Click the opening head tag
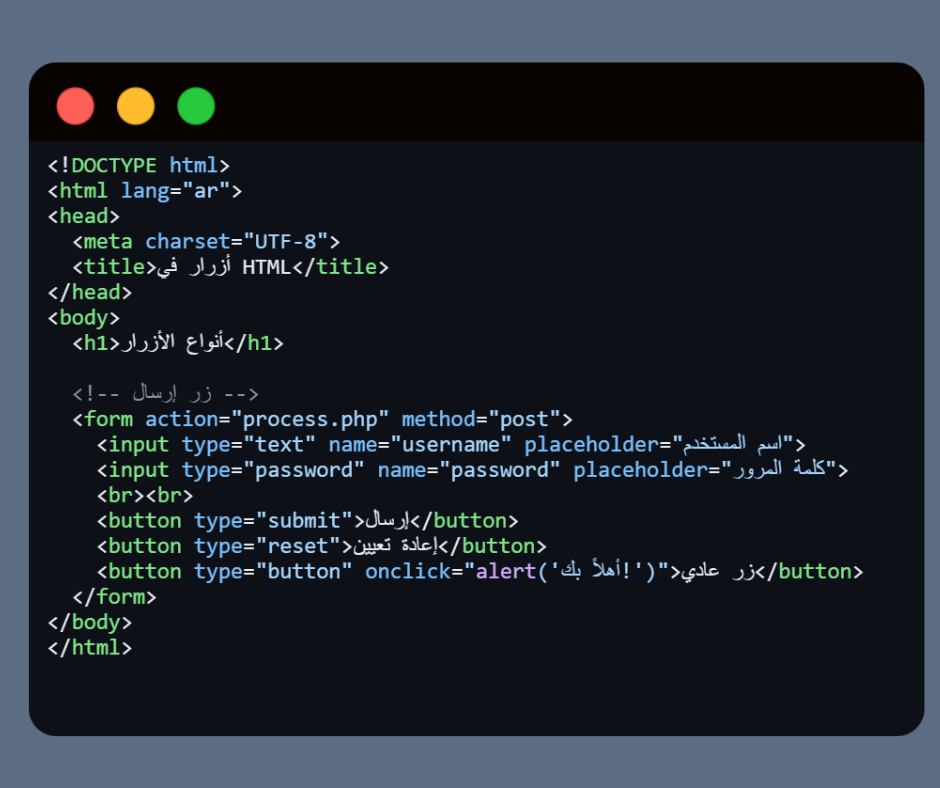940x788 pixels. point(84,216)
